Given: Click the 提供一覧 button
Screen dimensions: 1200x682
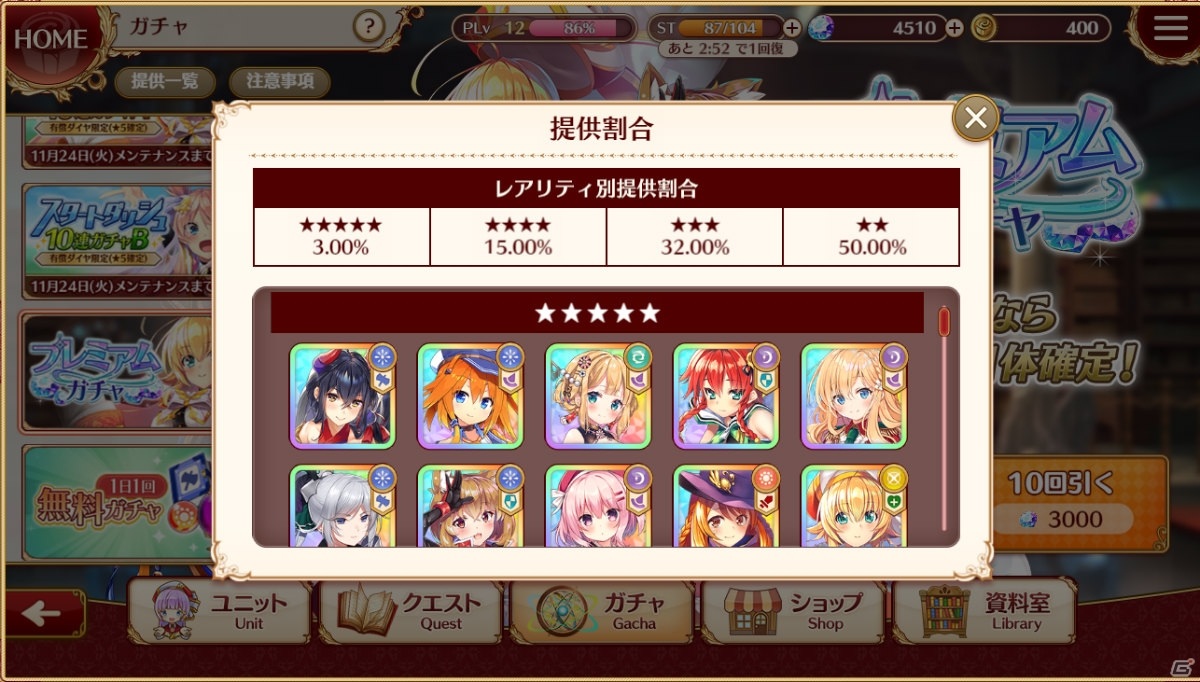Looking at the screenshot, I should point(166,82).
